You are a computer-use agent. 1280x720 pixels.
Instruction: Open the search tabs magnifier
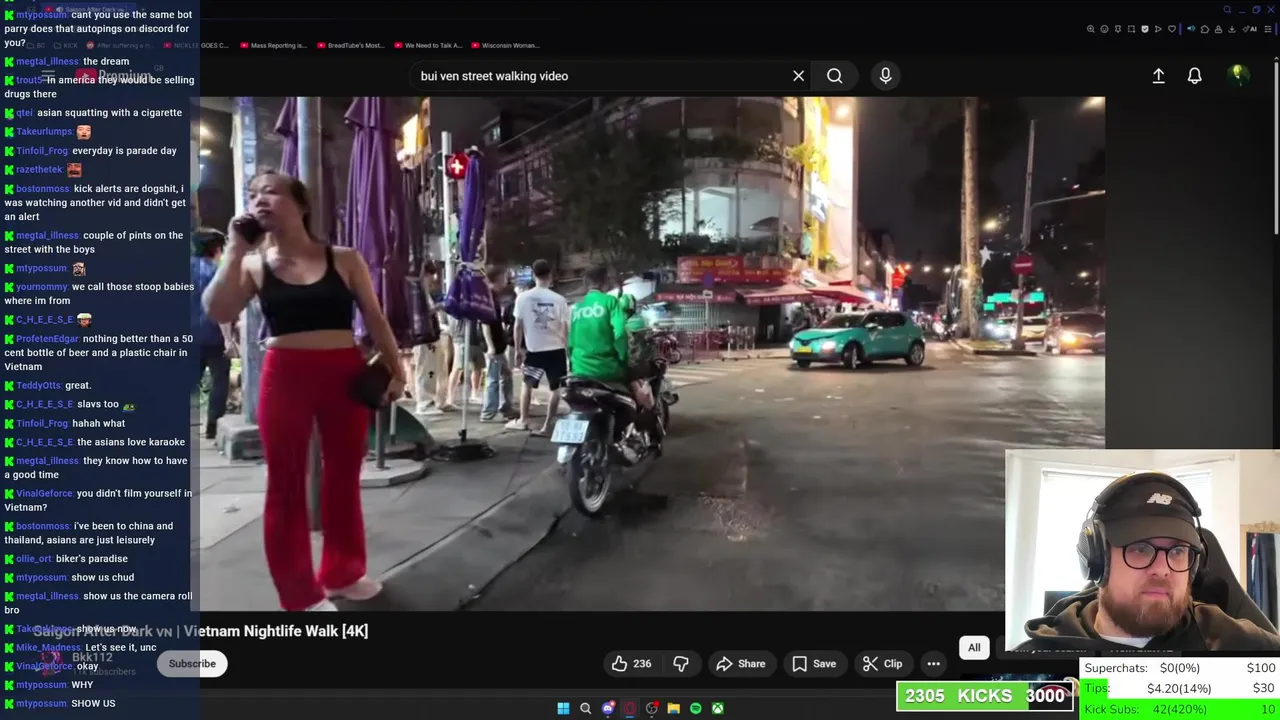click(x=1227, y=10)
